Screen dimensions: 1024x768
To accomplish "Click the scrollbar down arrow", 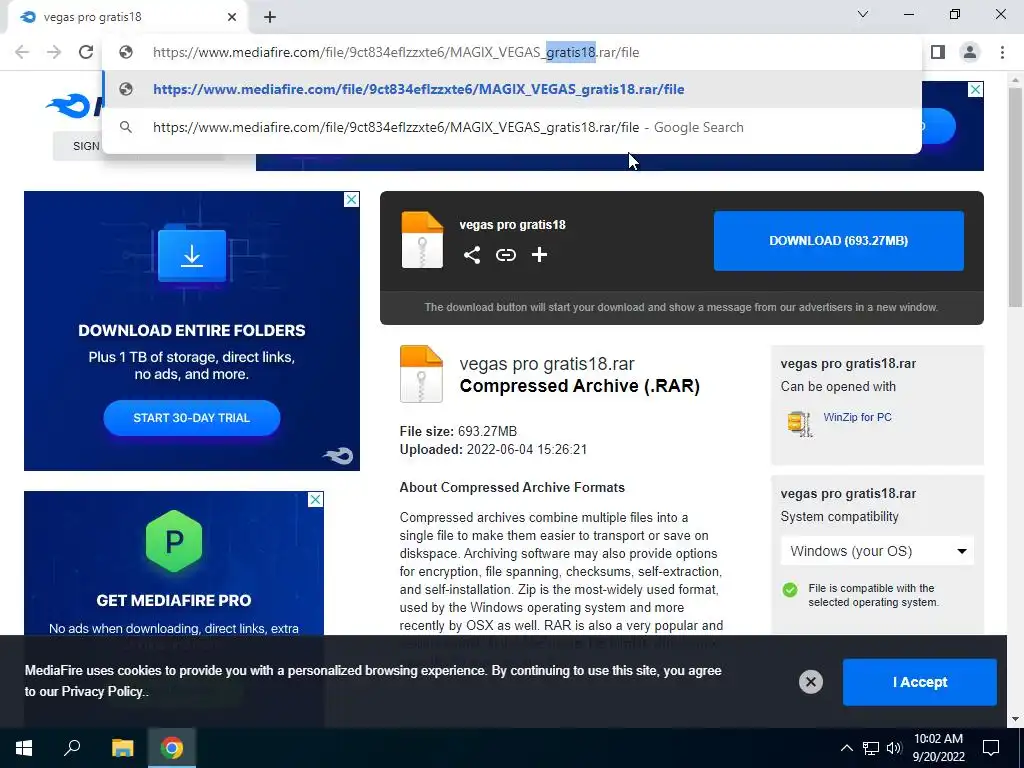I will 1015,719.
